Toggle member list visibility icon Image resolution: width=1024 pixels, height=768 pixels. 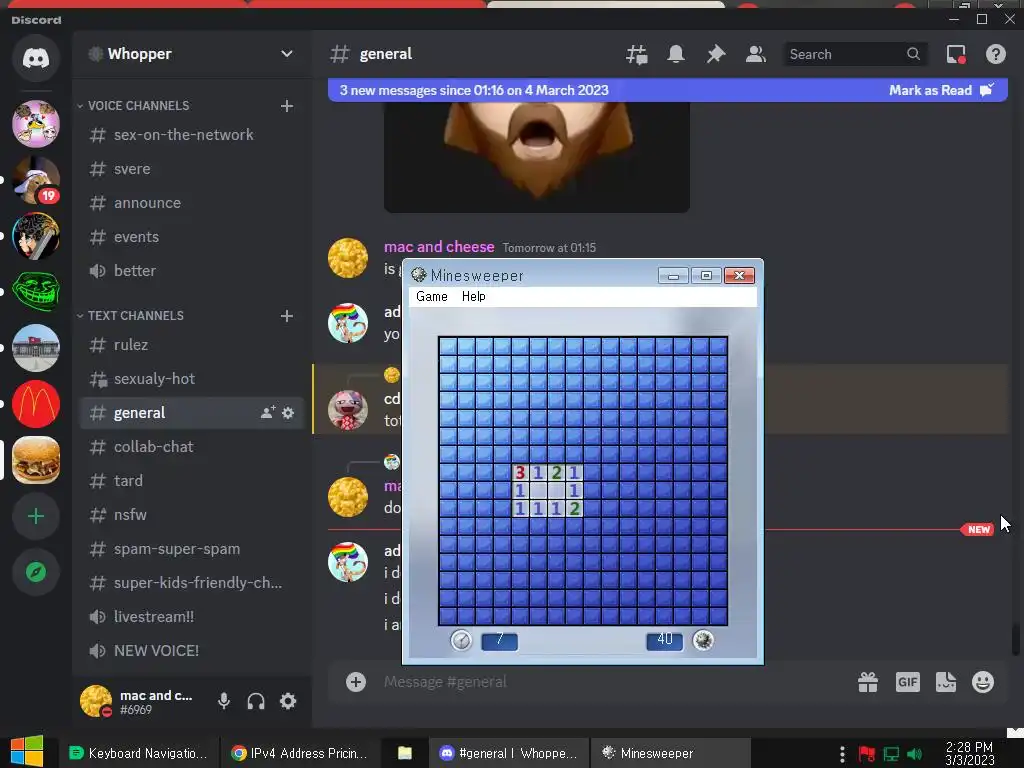click(x=756, y=54)
